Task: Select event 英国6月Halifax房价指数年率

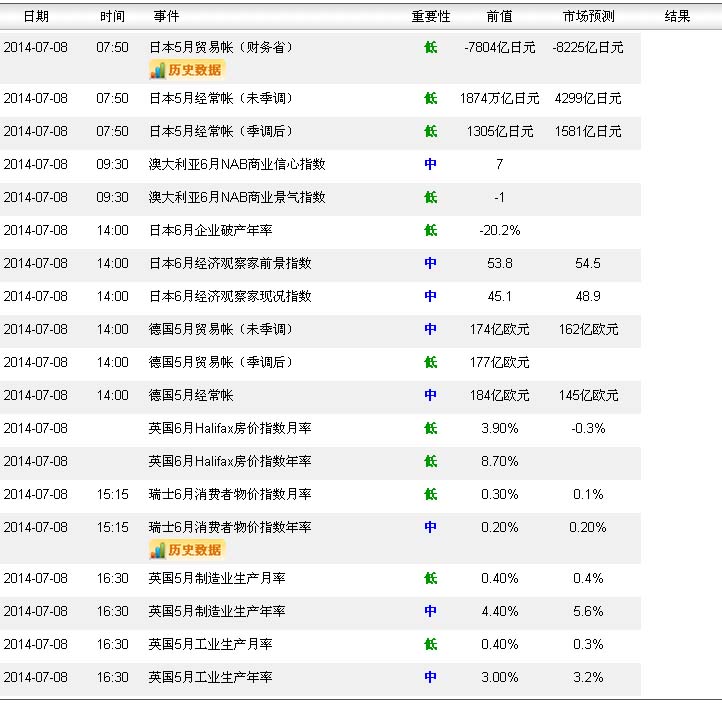Action: coord(230,461)
